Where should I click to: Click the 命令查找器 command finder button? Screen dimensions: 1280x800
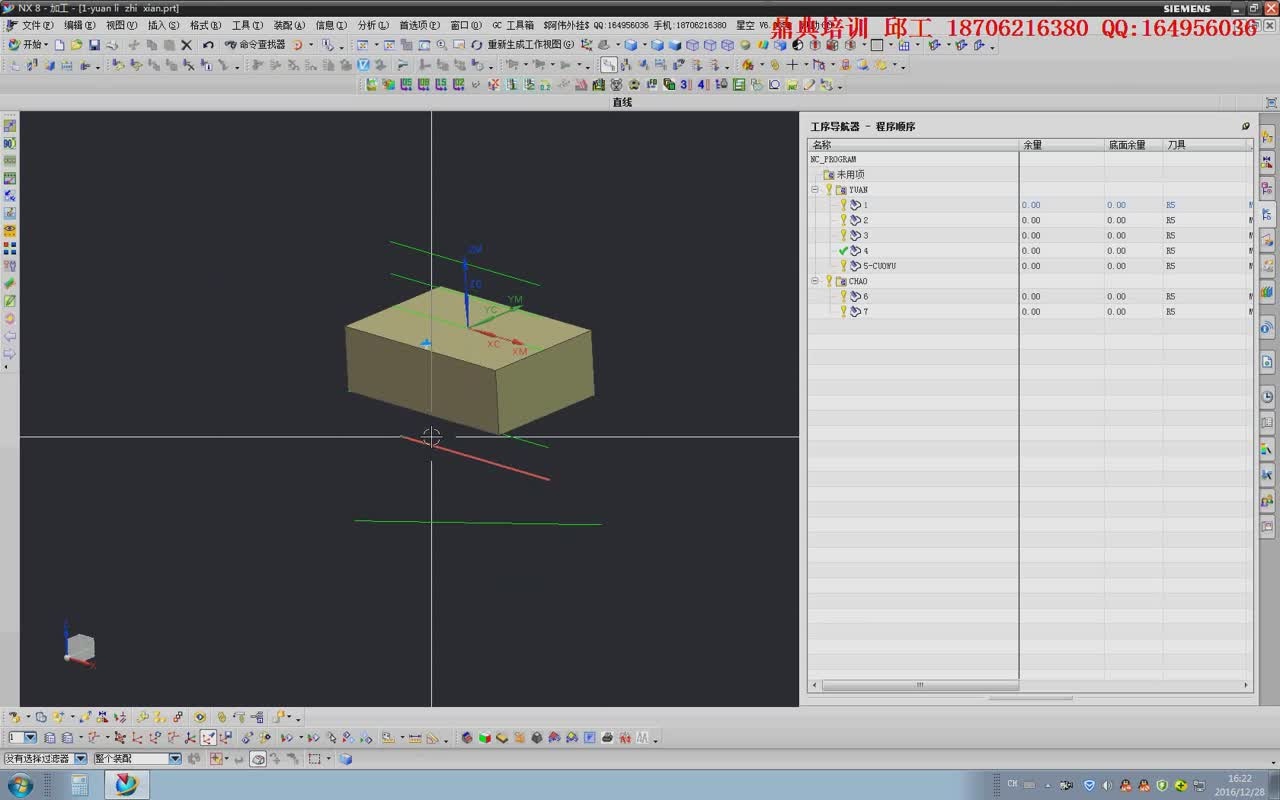255,45
